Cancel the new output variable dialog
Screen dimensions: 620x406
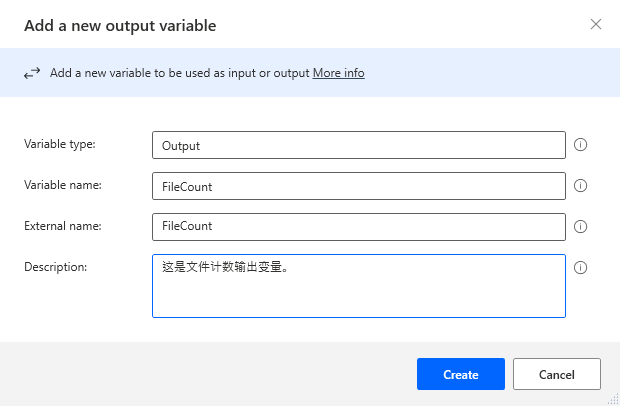click(557, 374)
